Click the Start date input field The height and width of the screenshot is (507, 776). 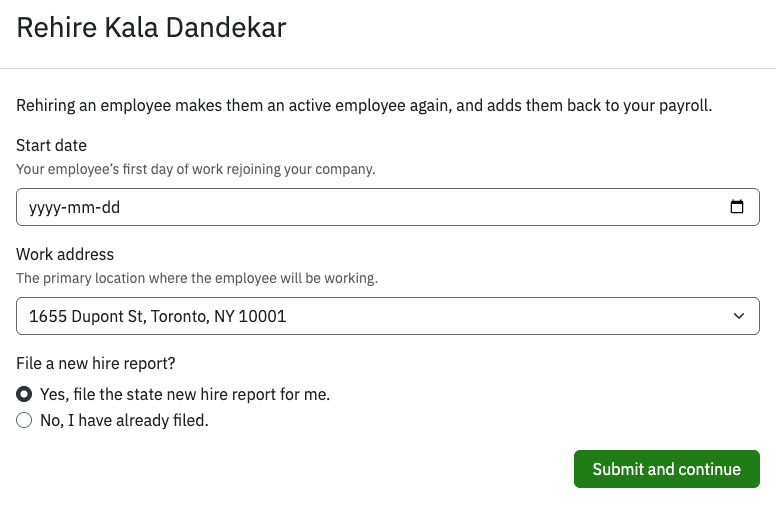380,208
